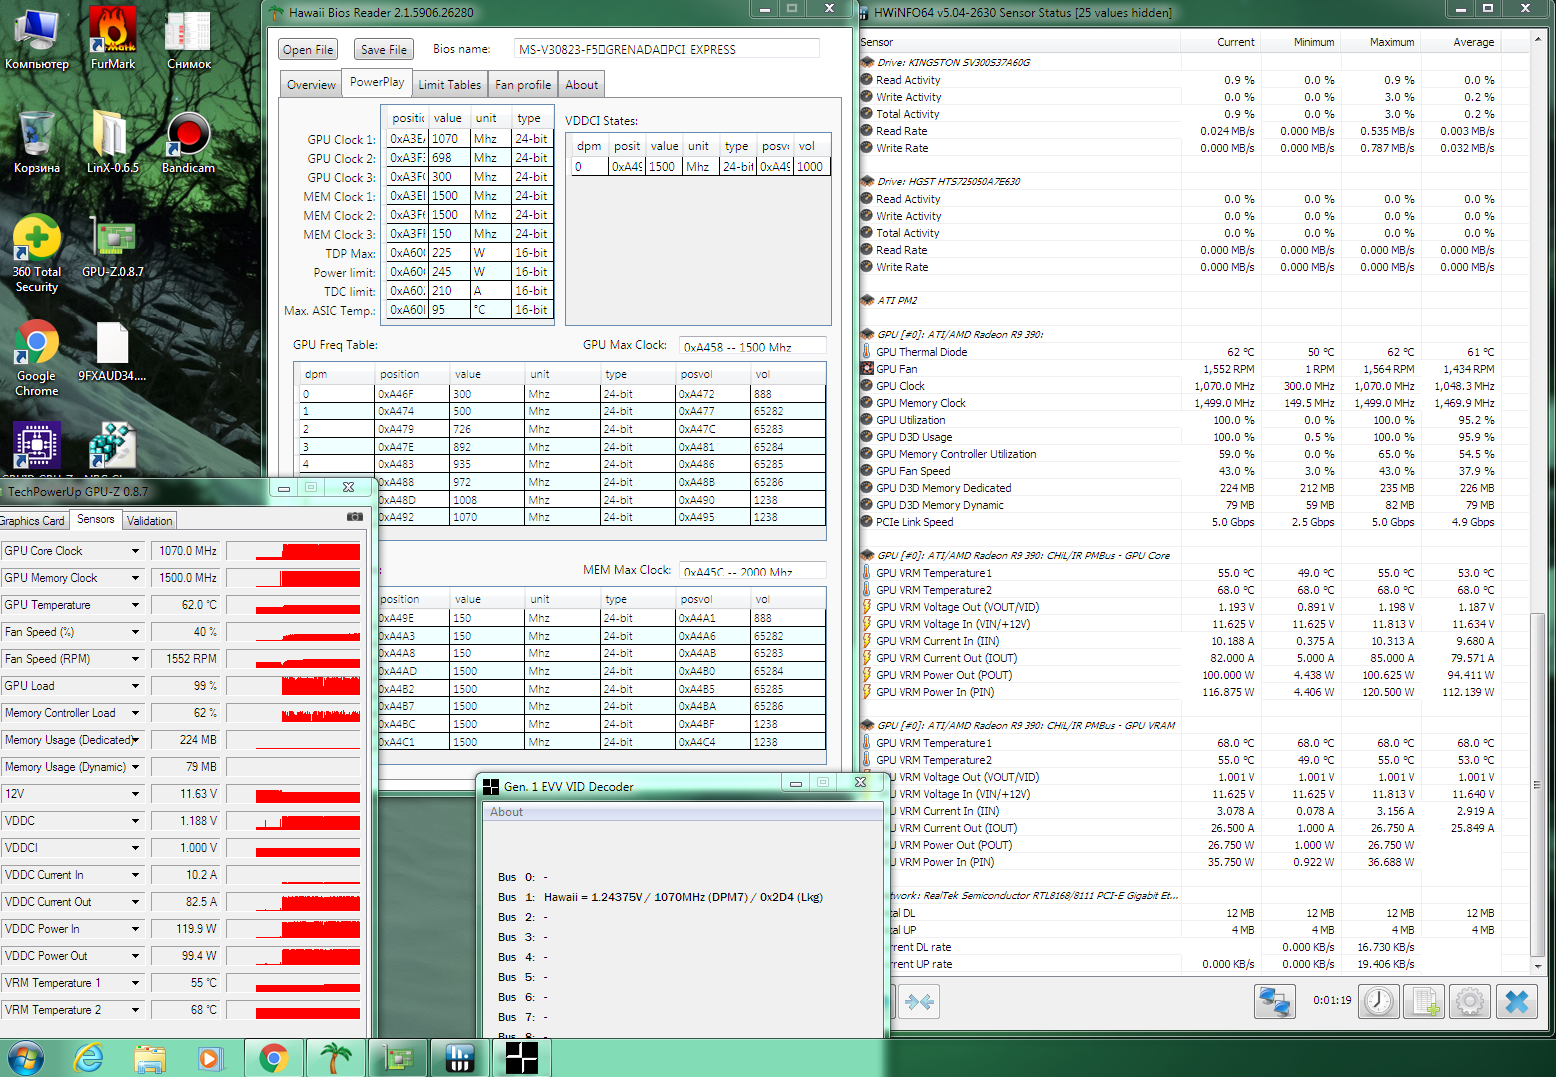Expand the GPU Load sensor dropdown
The image size is (1556, 1077).
135,686
